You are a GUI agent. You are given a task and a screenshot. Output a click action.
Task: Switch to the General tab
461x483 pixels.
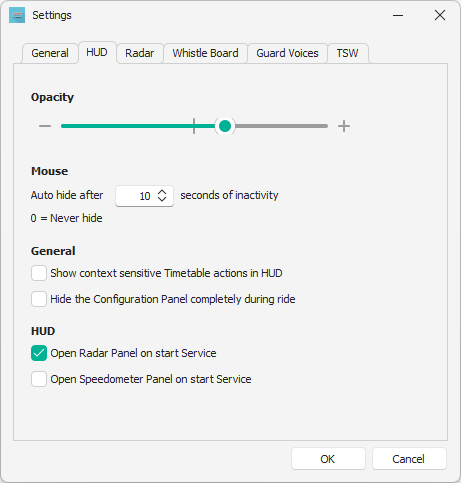(50, 53)
